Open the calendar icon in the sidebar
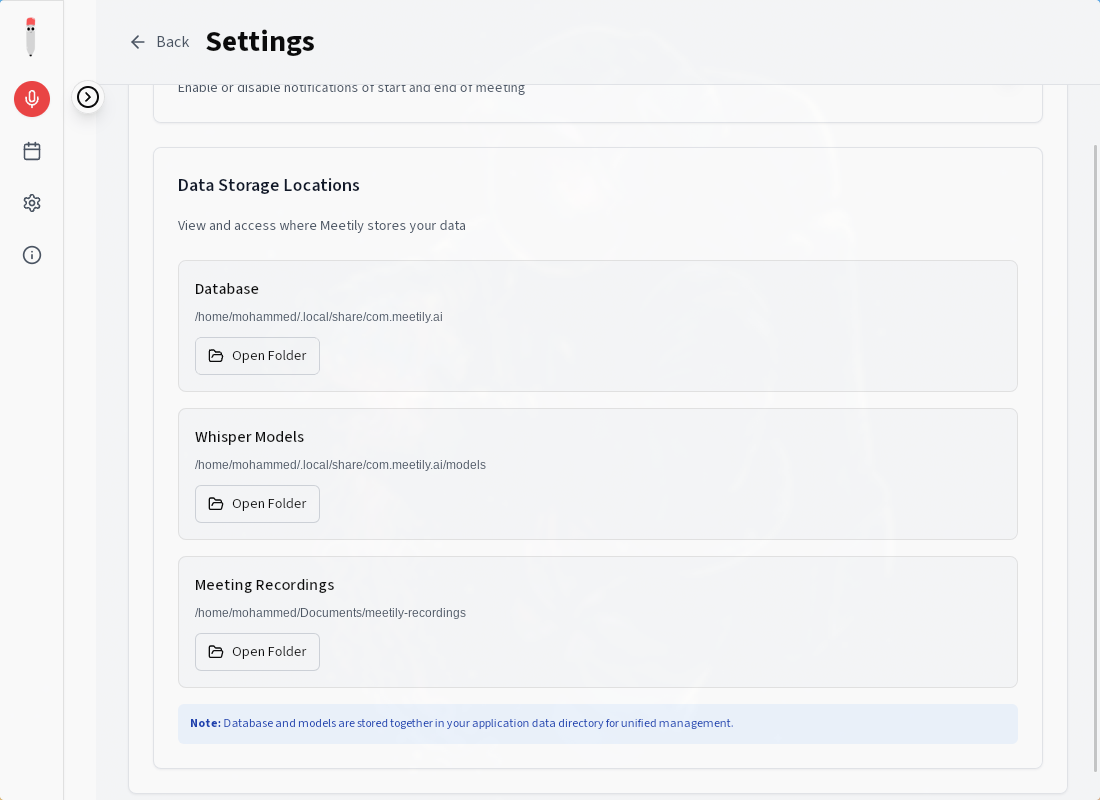 tap(32, 151)
